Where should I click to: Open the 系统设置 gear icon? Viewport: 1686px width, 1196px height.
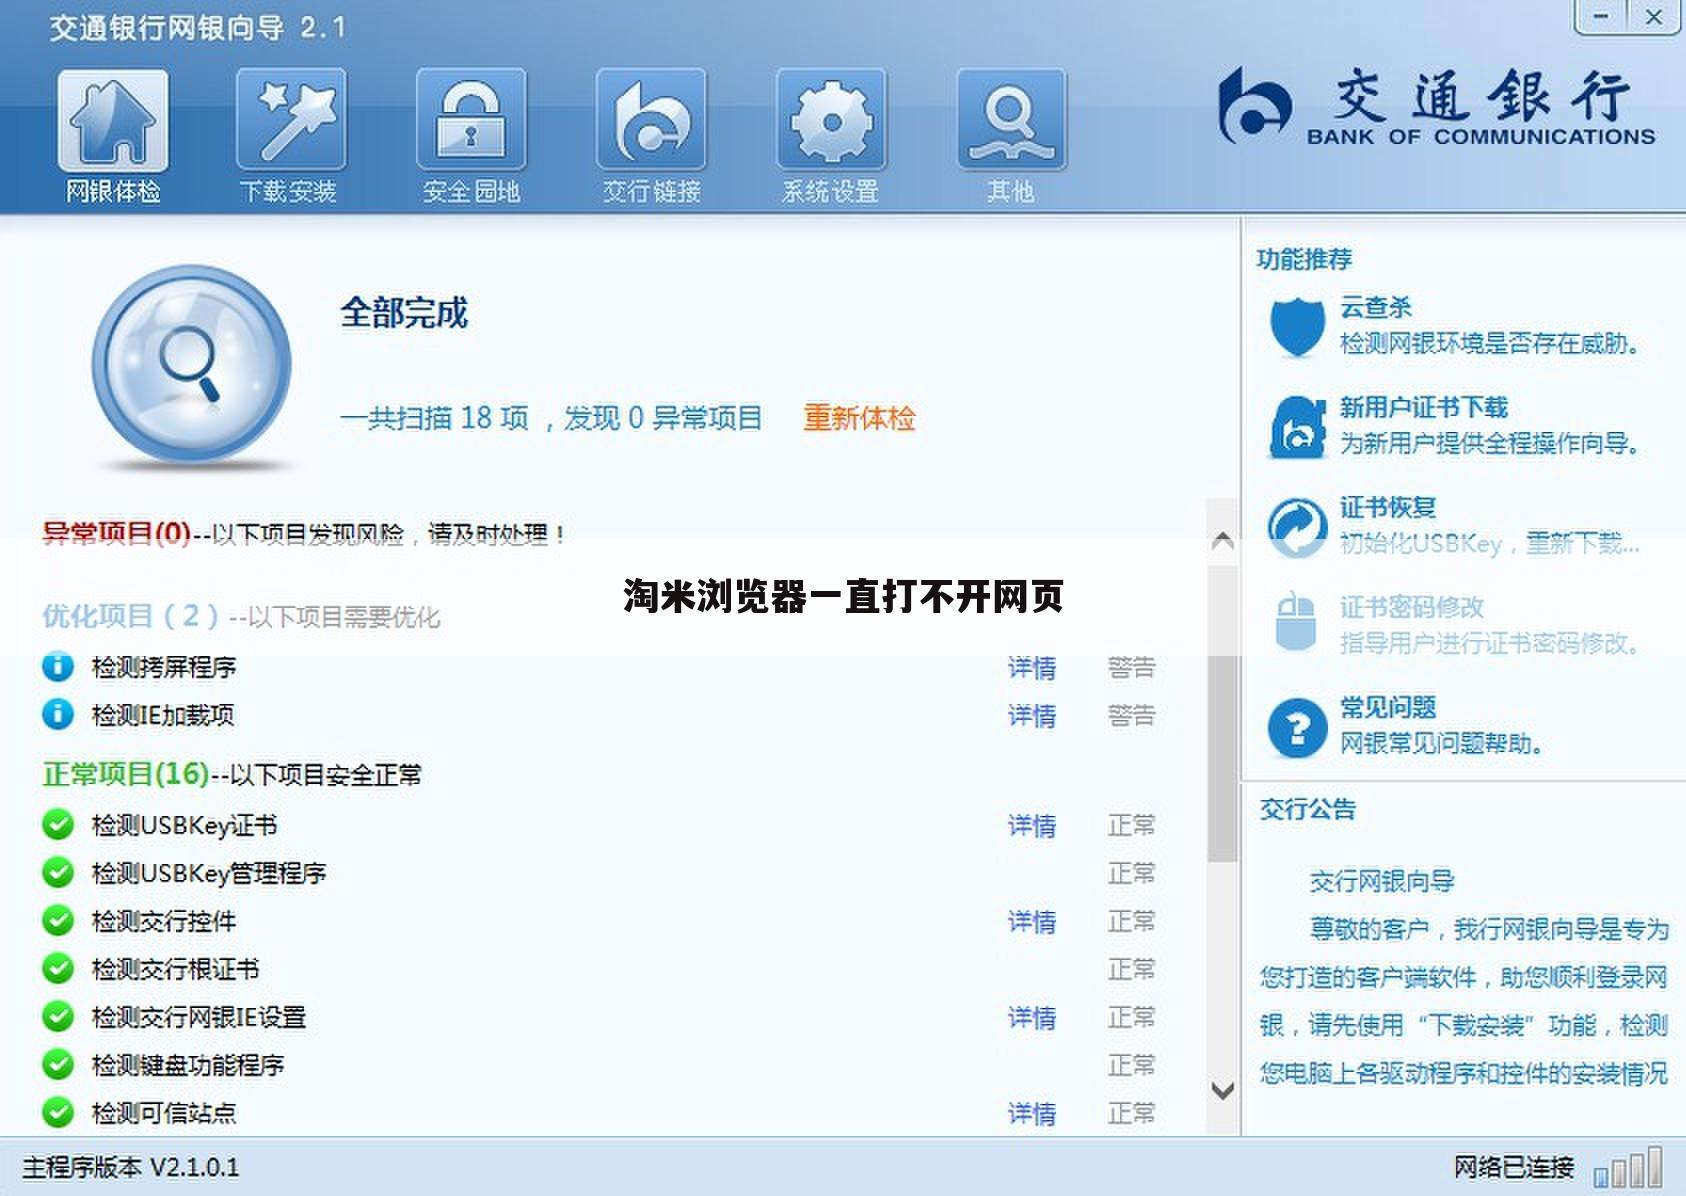coord(831,120)
